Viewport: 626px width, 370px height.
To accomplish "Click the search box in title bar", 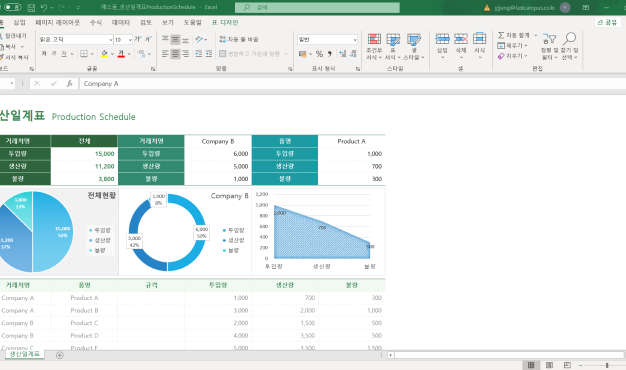I will click(317, 8).
